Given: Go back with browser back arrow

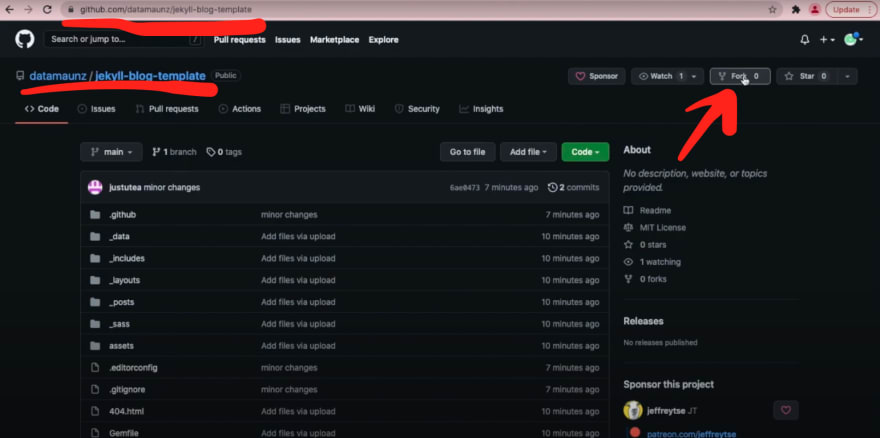Looking at the screenshot, I should (9, 10).
